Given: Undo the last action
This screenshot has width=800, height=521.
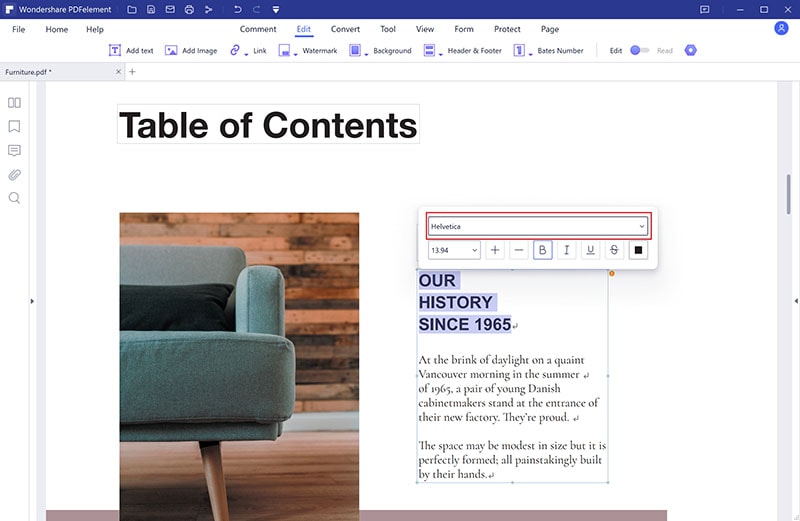Looking at the screenshot, I should coord(237,9).
